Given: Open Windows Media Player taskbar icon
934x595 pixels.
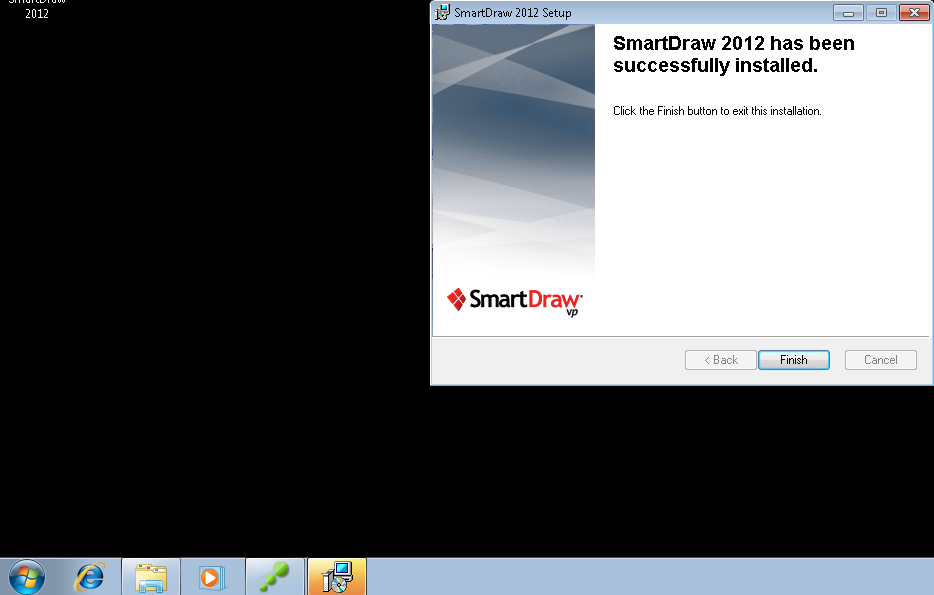Looking at the screenshot, I should coord(212,577).
